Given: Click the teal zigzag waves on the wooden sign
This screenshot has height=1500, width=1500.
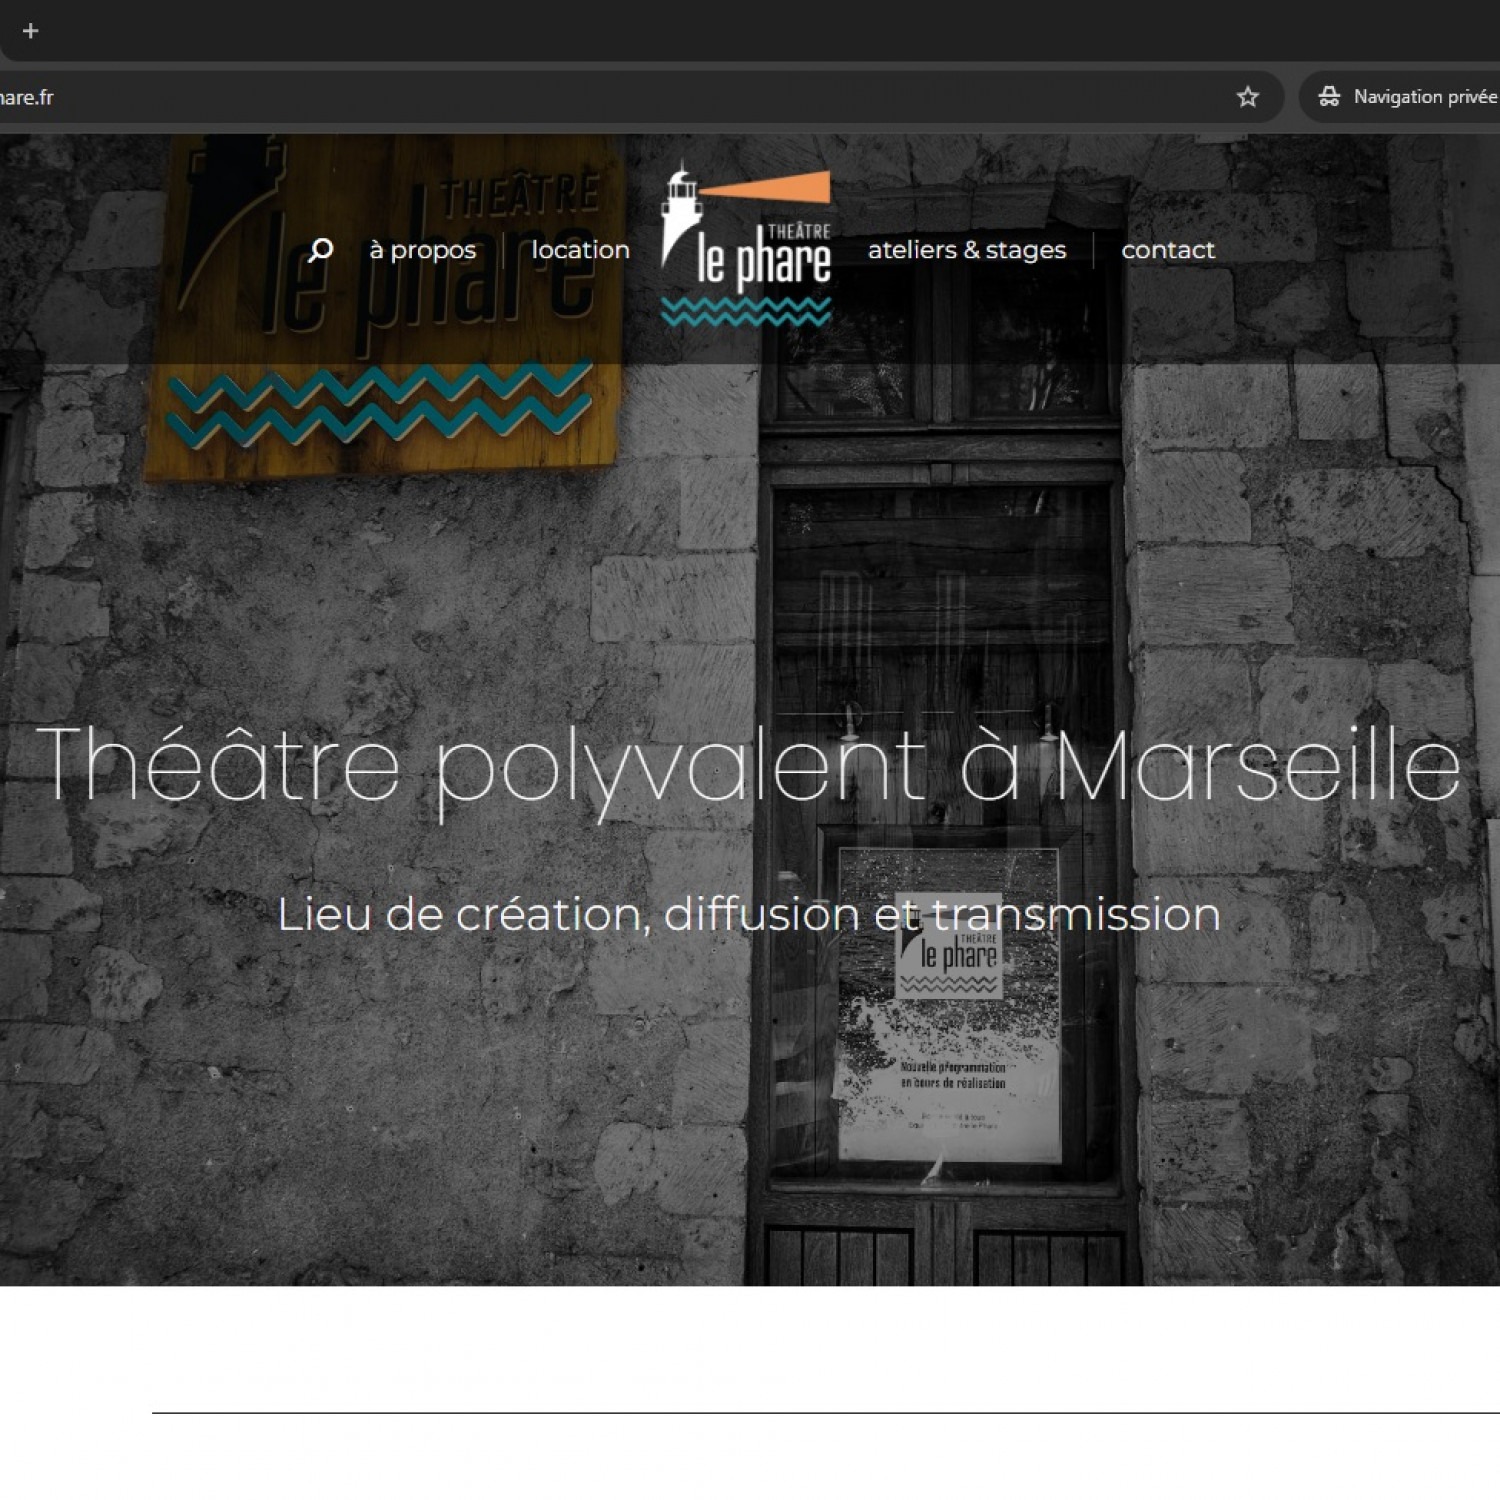Looking at the screenshot, I should pyautogui.click(x=380, y=405).
